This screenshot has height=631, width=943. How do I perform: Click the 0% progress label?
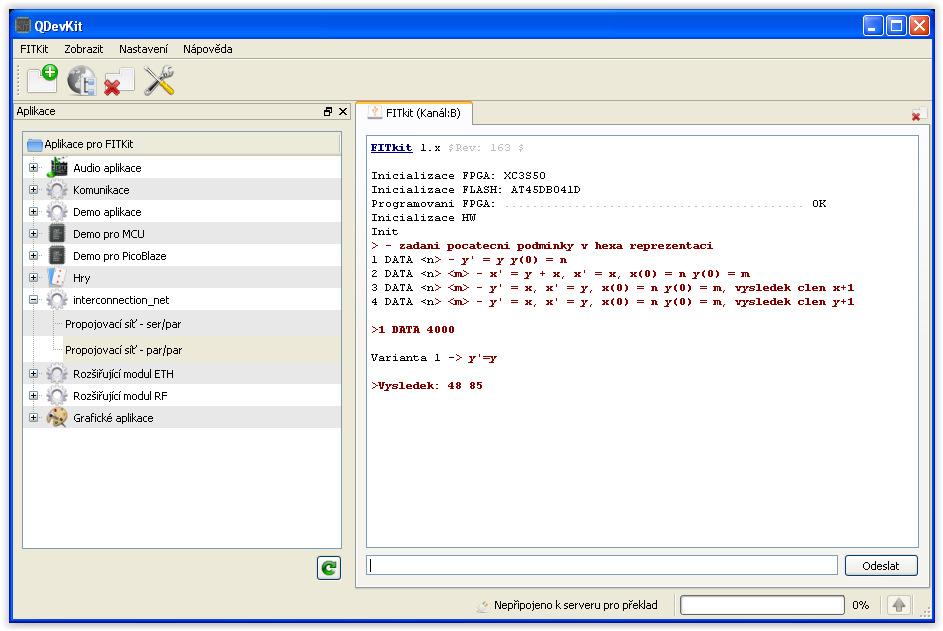[861, 605]
